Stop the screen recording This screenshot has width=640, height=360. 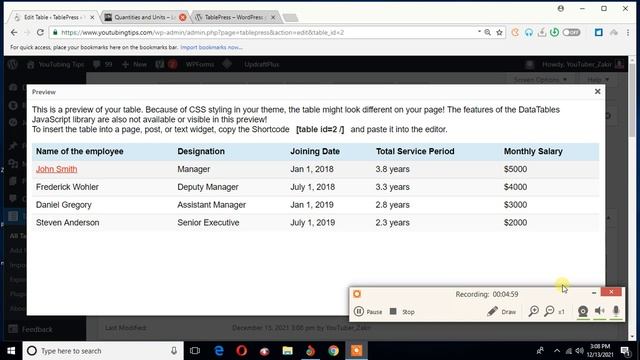(402, 311)
